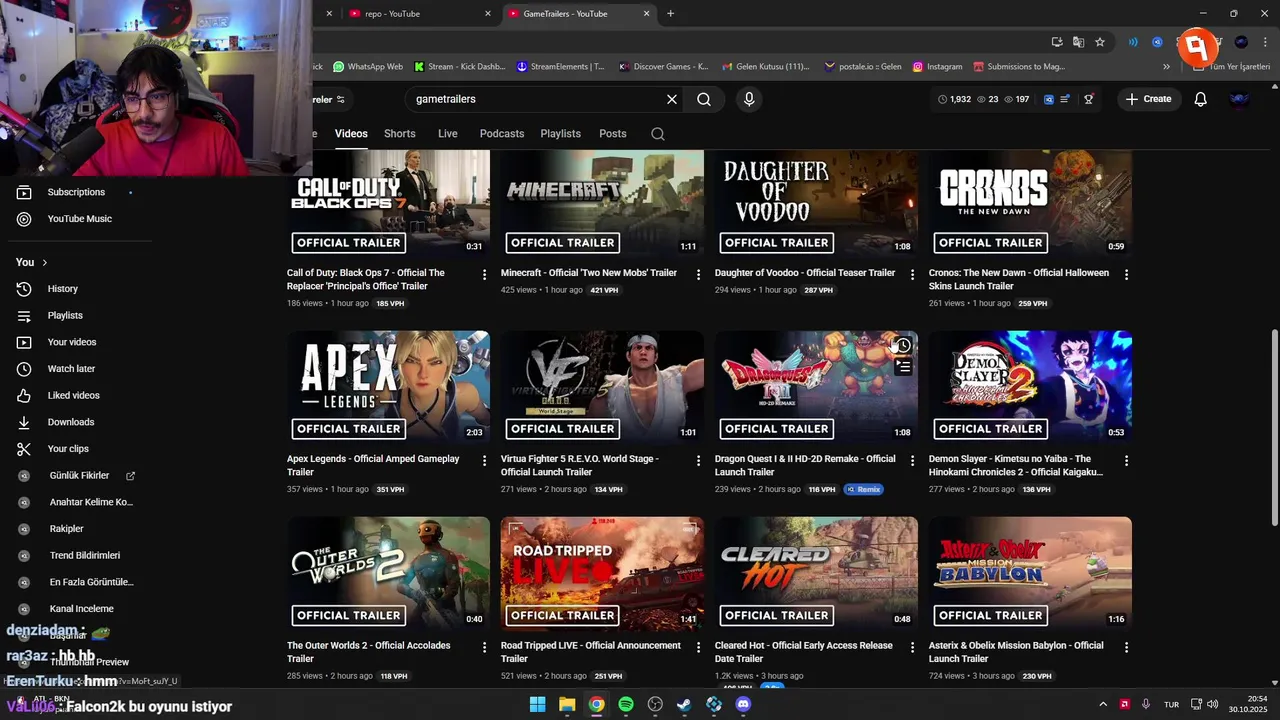The height and width of the screenshot is (720, 1280).
Task: Open Windows Start menu
Action: click(x=537, y=704)
